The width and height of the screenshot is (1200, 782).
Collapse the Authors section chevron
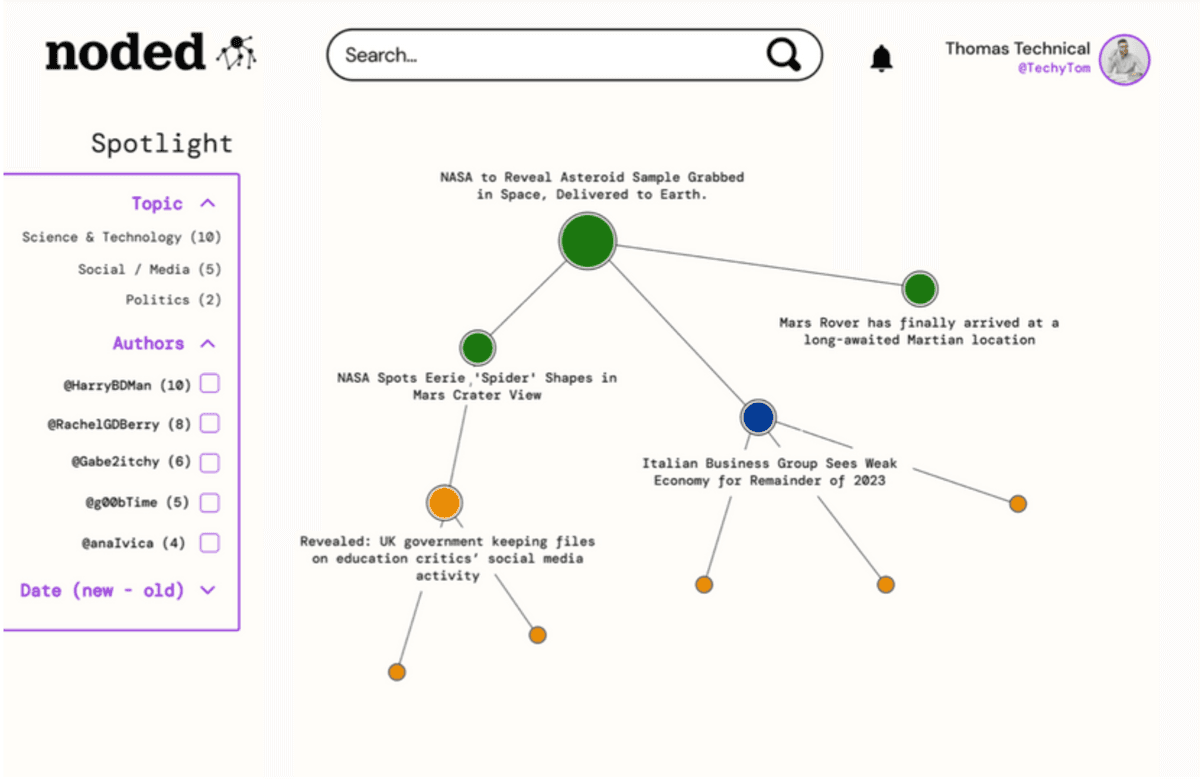pos(208,343)
